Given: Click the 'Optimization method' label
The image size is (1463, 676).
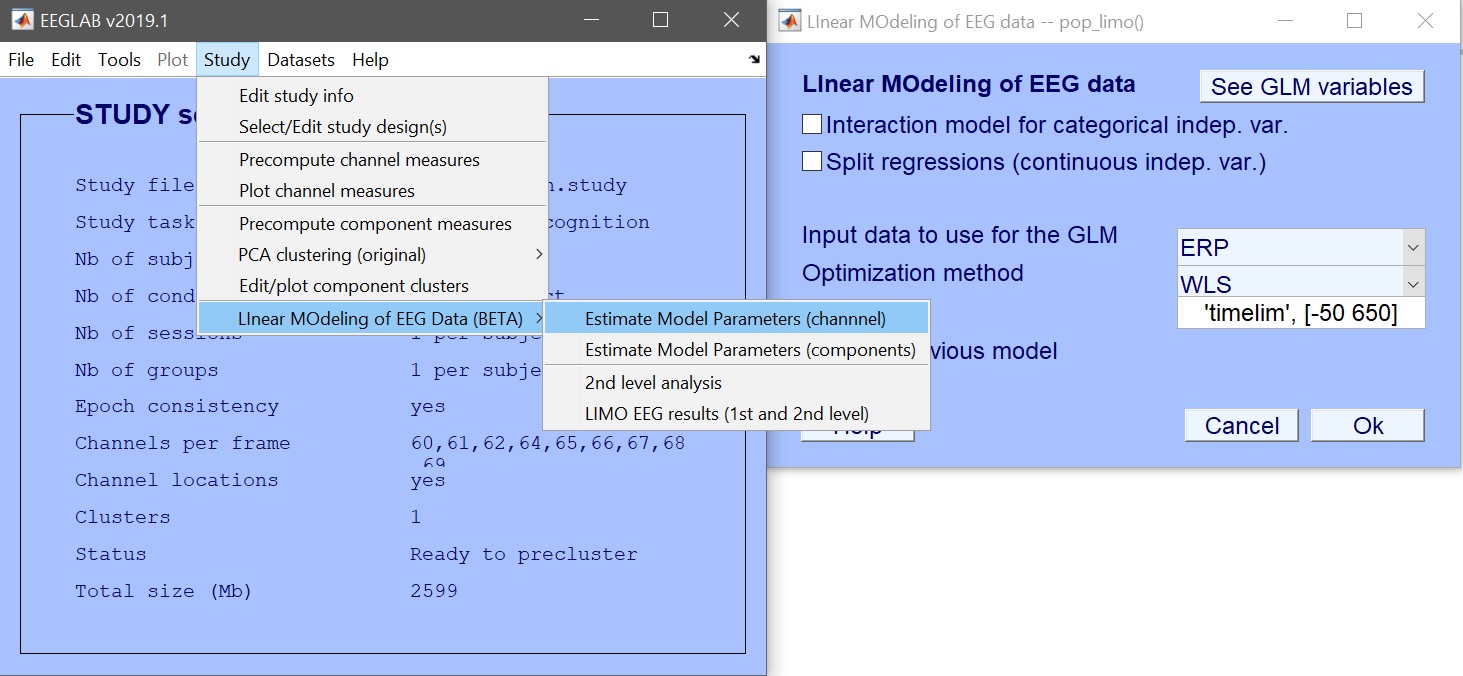Looking at the screenshot, I should [913, 273].
